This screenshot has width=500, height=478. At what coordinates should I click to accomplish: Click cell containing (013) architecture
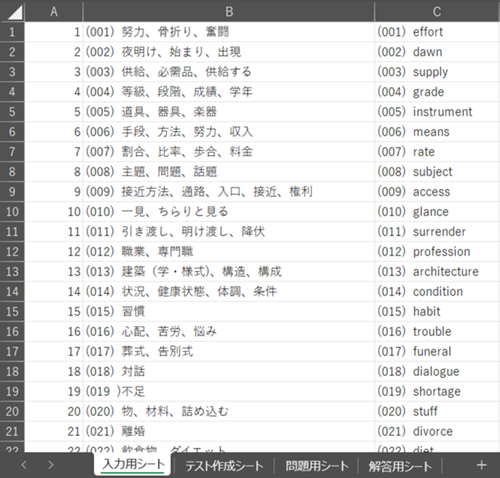[x=437, y=271]
